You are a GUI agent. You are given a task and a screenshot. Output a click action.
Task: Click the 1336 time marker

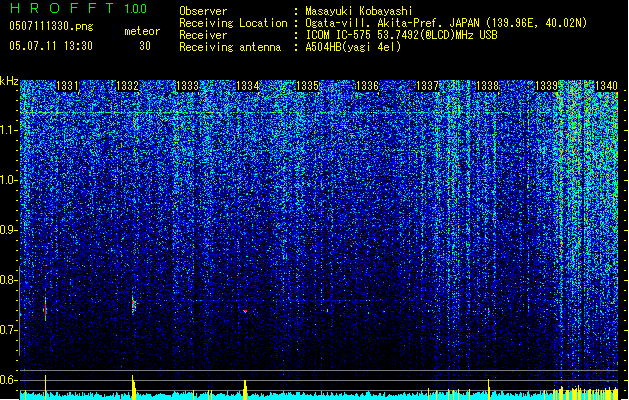point(367,86)
